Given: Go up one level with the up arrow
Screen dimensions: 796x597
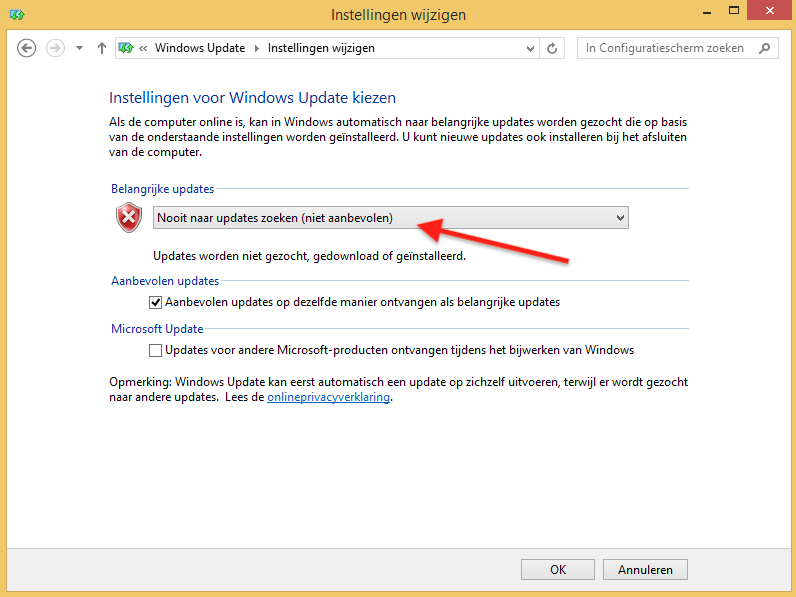Looking at the screenshot, I should 101,48.
